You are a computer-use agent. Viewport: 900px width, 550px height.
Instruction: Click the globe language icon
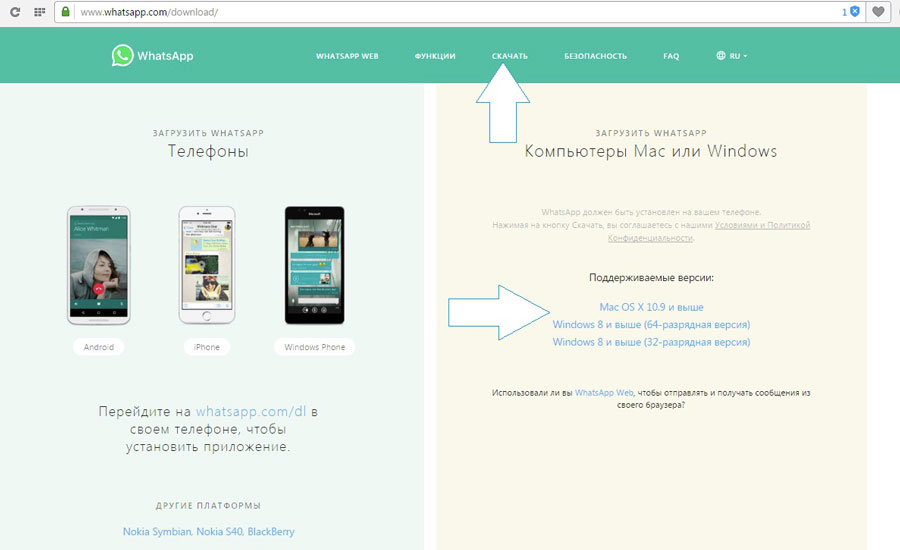pyautogui.click(x=721, y=56)
